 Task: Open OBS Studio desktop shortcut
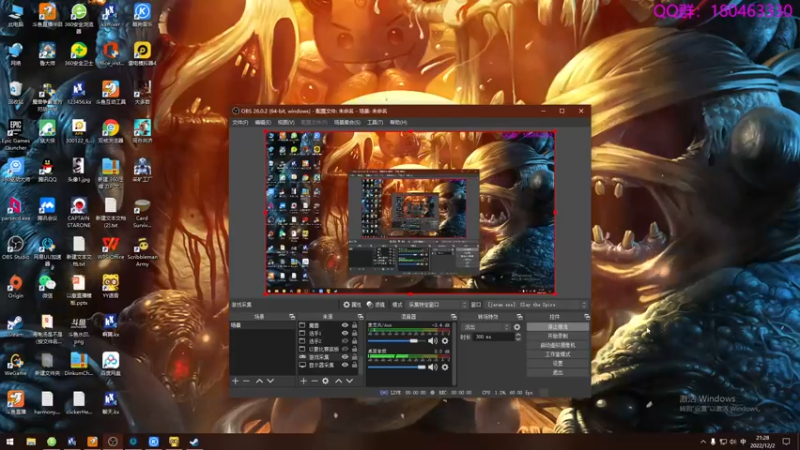point(15,248)
